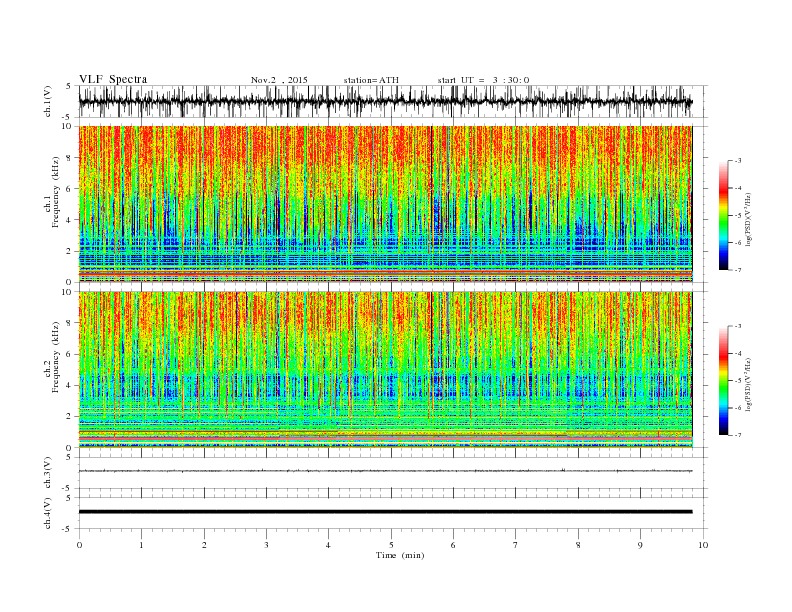792x612 pixels.
Task: Click time axis tick label "7"
Action: point(516,545)
